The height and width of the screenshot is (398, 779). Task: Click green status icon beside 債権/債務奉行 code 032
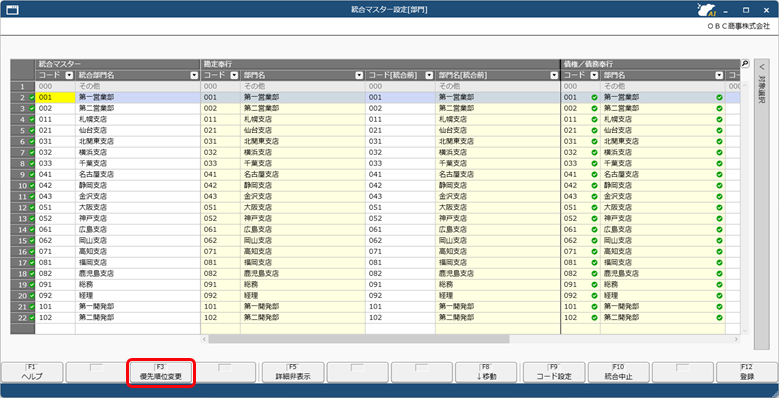594,152
